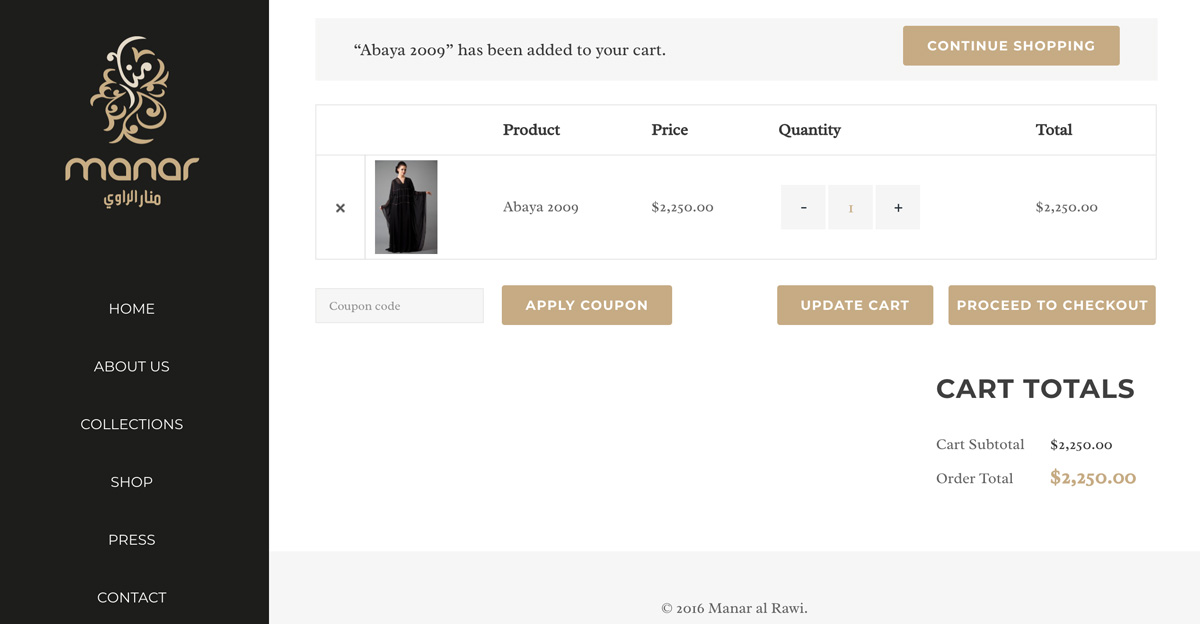Click the Order Total amount
The height and width of the screenshot is (624, 1200).
point(1093,478)
